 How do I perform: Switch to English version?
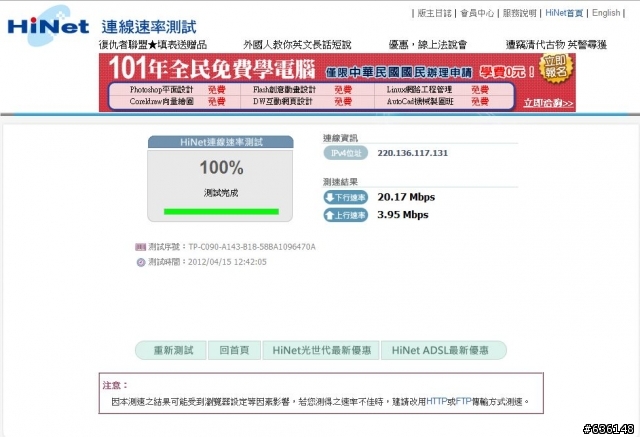point(606,14)
